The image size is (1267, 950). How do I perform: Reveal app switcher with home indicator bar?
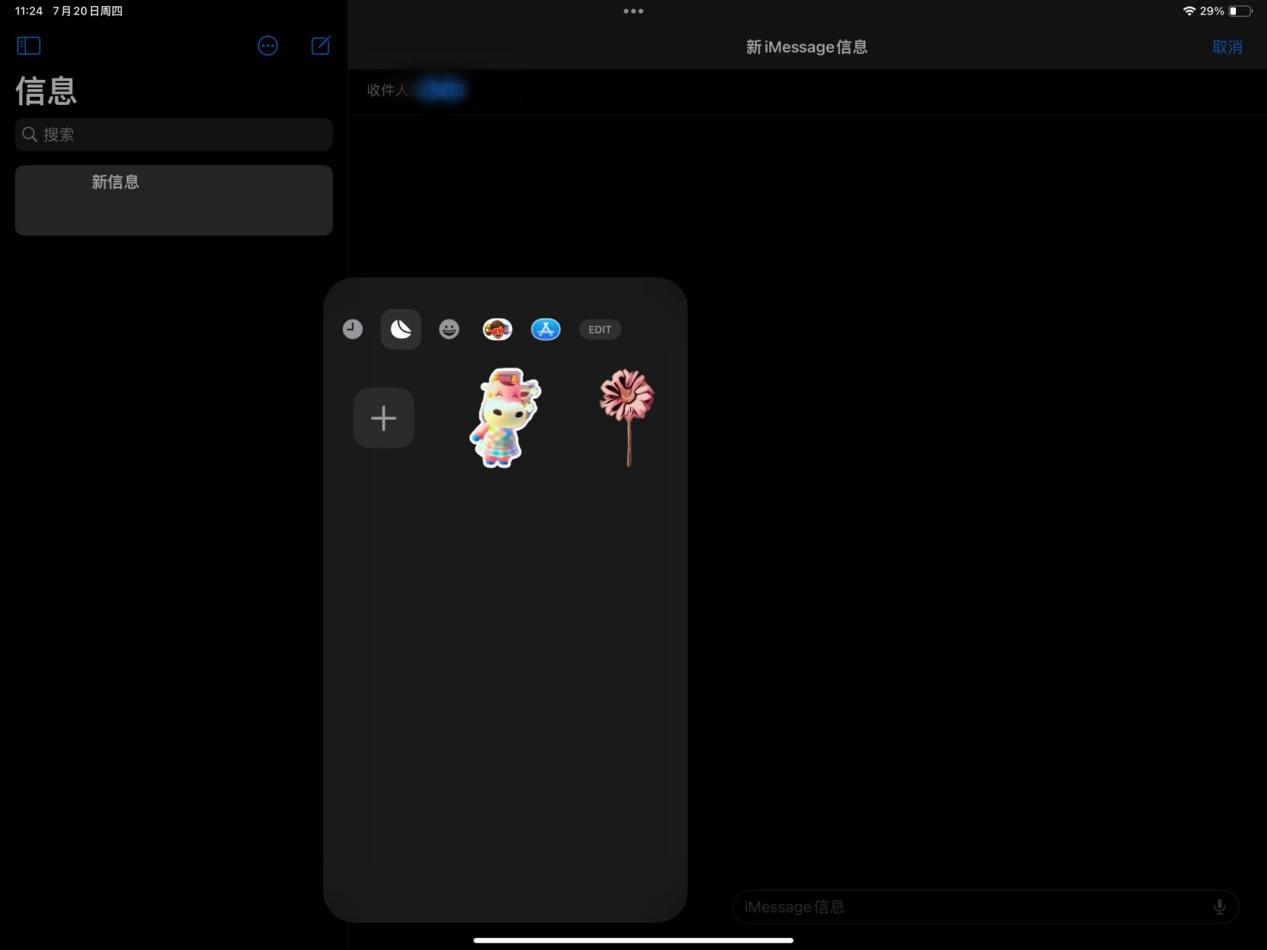coord(633,940)
